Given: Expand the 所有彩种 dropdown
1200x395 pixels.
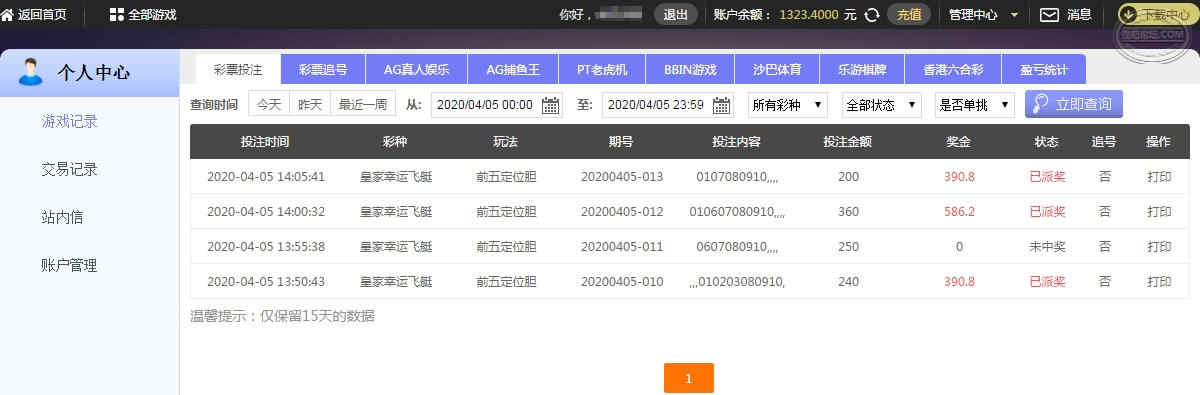Looking at the screenshot, I should click(788, 105).
